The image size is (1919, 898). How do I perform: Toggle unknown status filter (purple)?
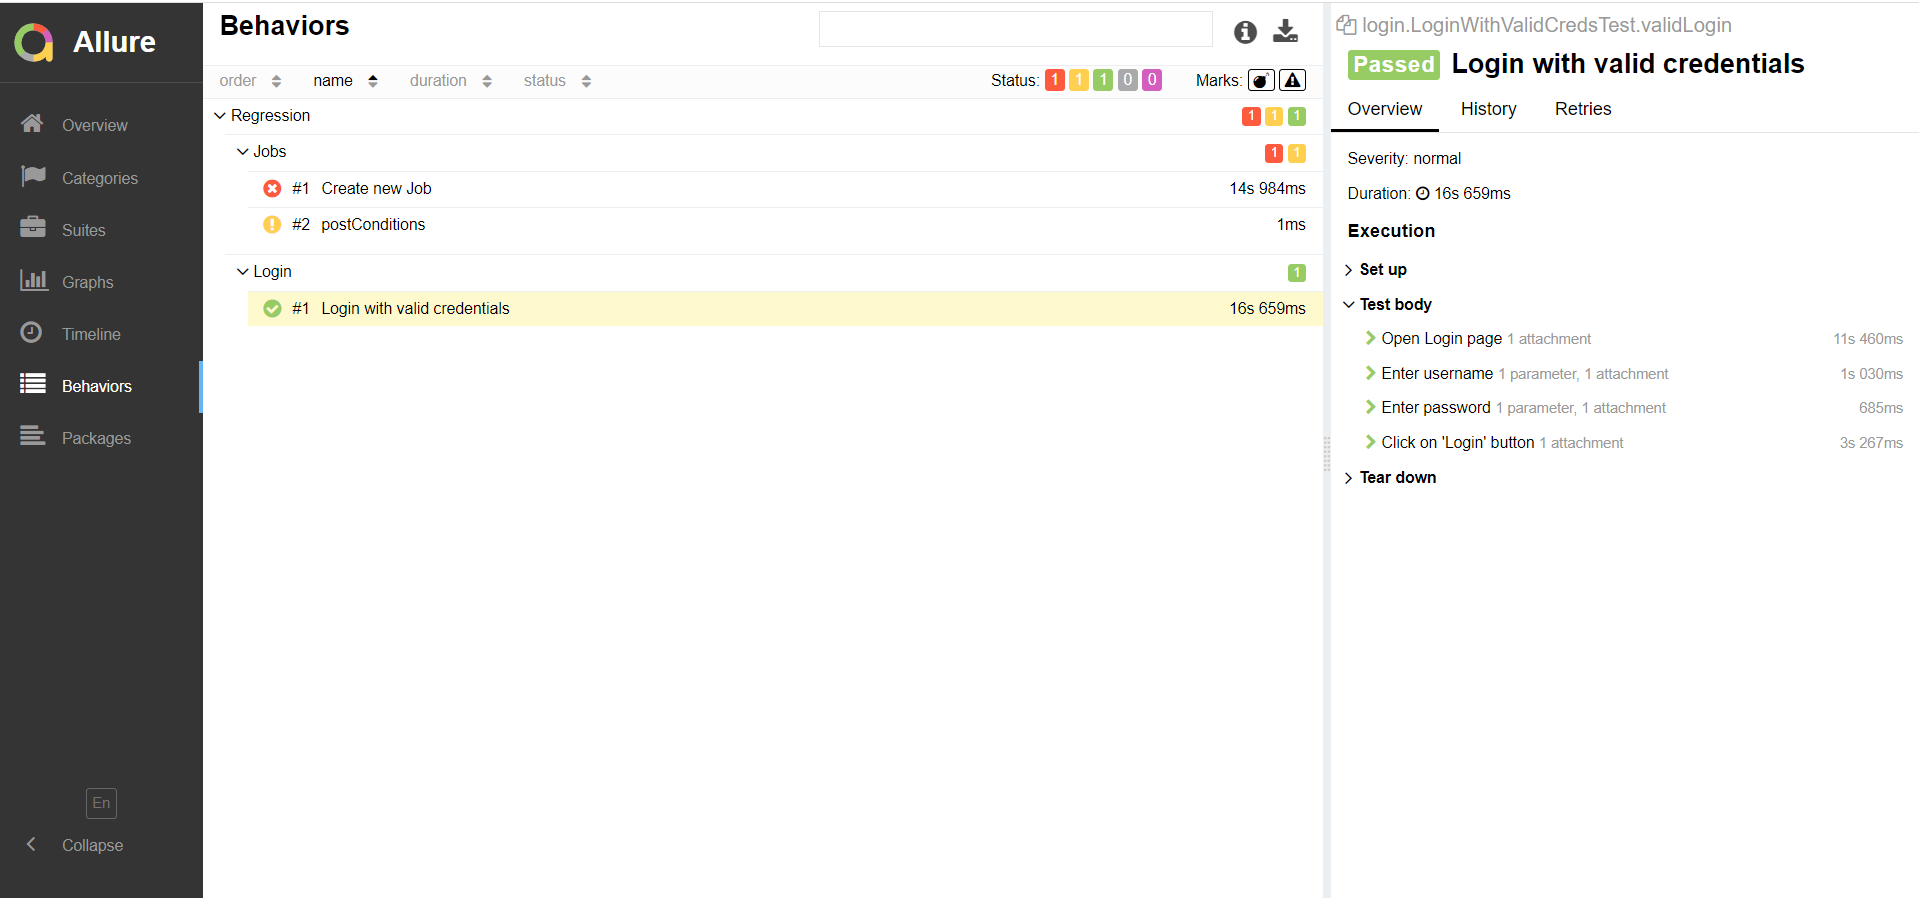[x=1152, y=80]
